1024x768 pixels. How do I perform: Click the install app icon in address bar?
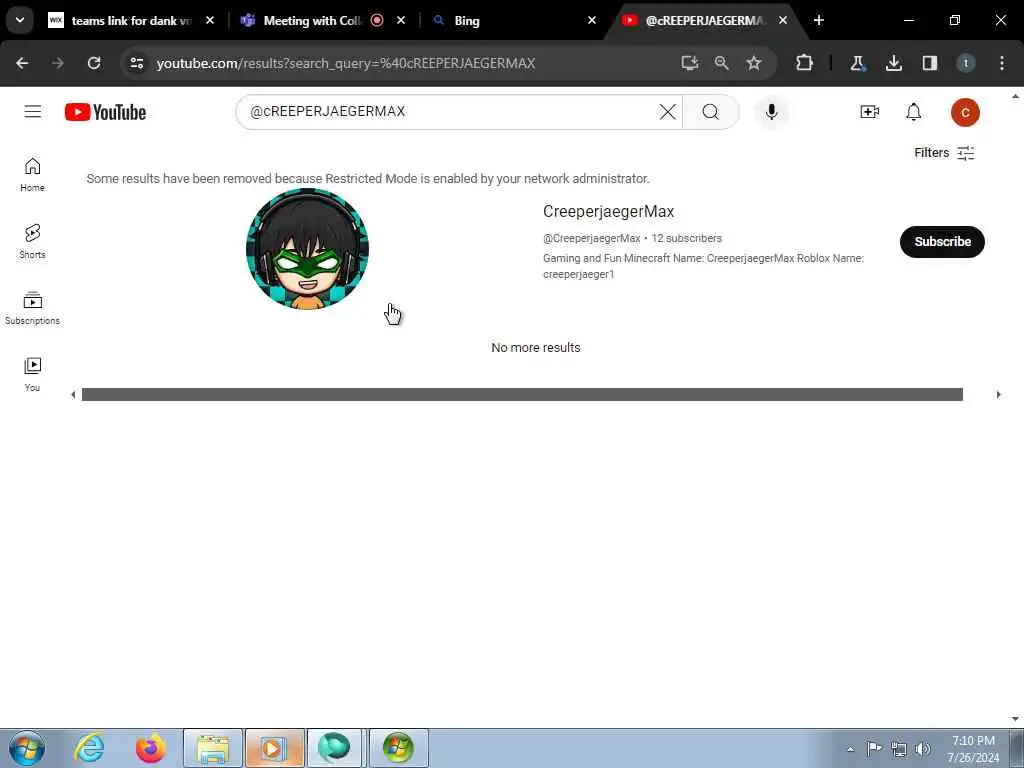[x=690, y=63]
